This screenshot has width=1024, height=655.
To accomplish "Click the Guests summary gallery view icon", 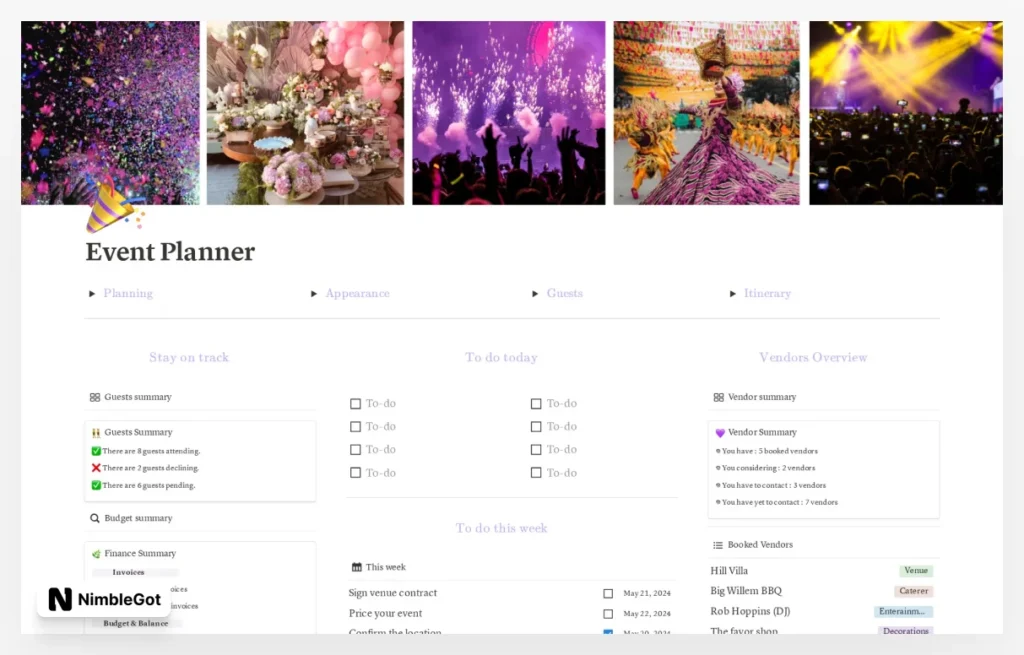I will coord(95,397).
